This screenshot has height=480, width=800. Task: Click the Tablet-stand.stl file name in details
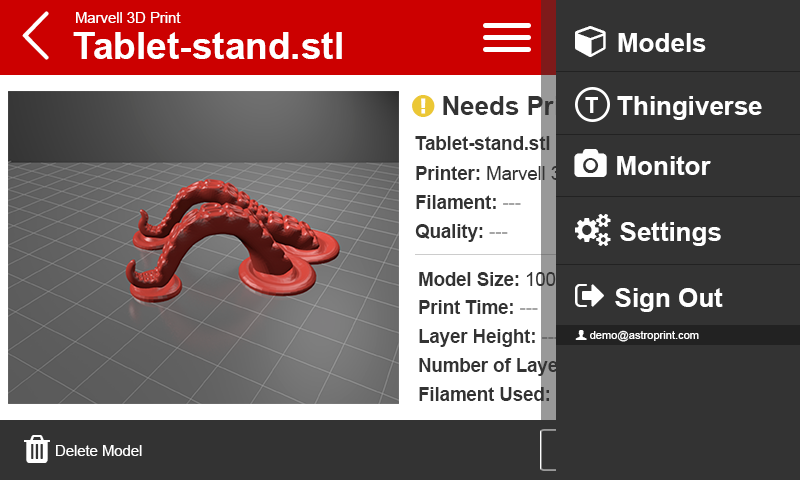click(483, 144)
